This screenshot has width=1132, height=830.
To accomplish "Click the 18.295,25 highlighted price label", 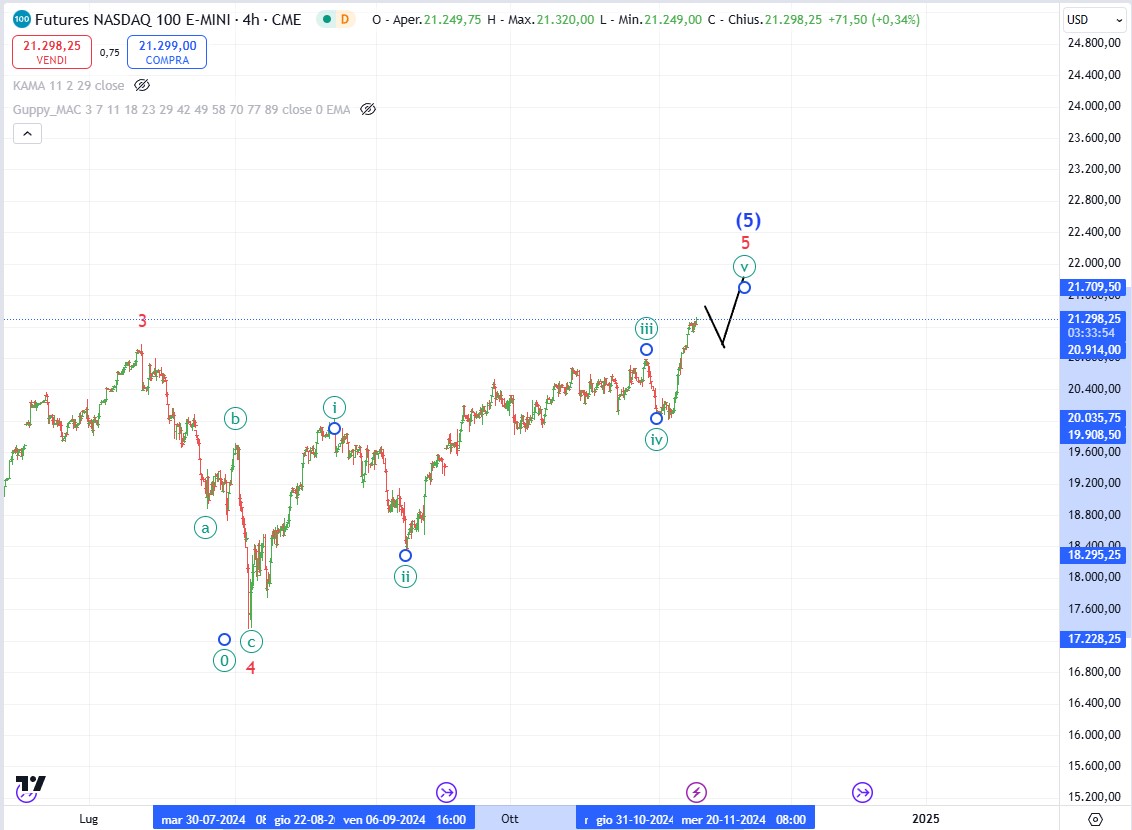I will pos(1094,555).
